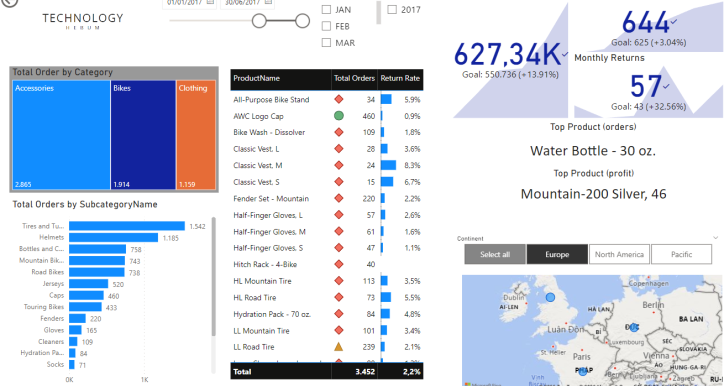Select the Pacific continent button
724x386 pixels.
[682, 254]
